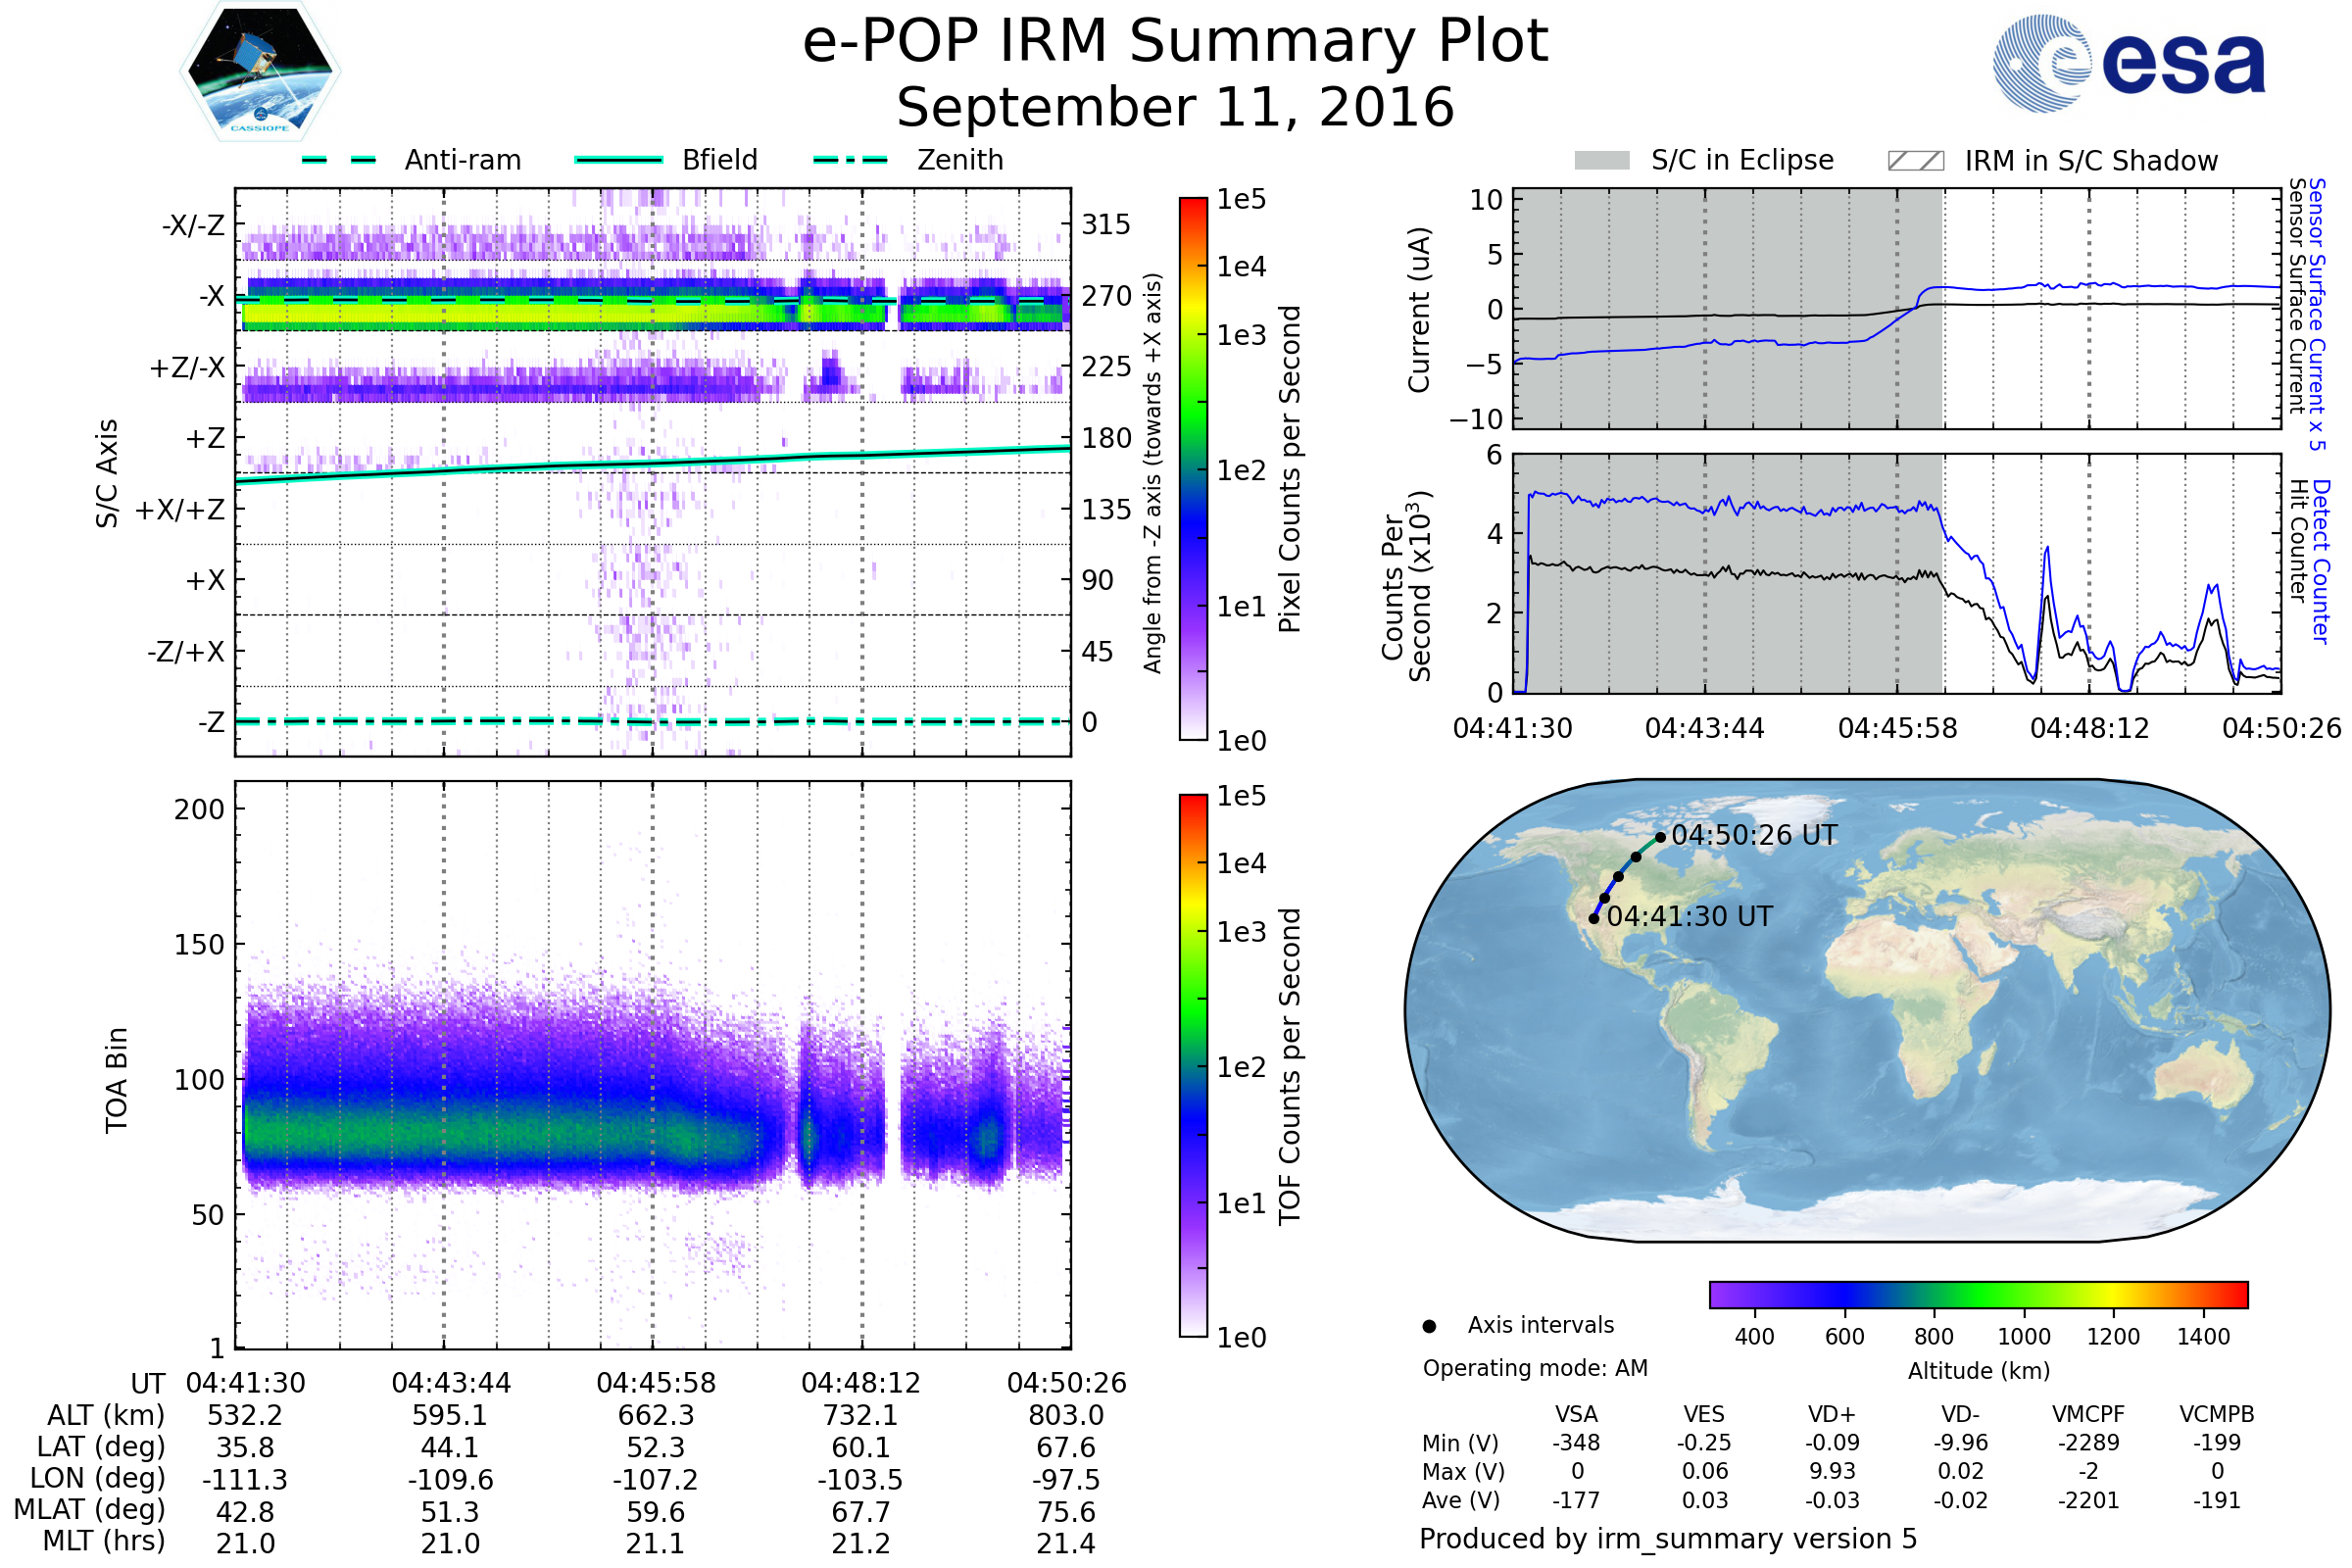Click the S/C Axis y-axis label
This screenshot has height=1568, width=2352.
coord(107,473)
